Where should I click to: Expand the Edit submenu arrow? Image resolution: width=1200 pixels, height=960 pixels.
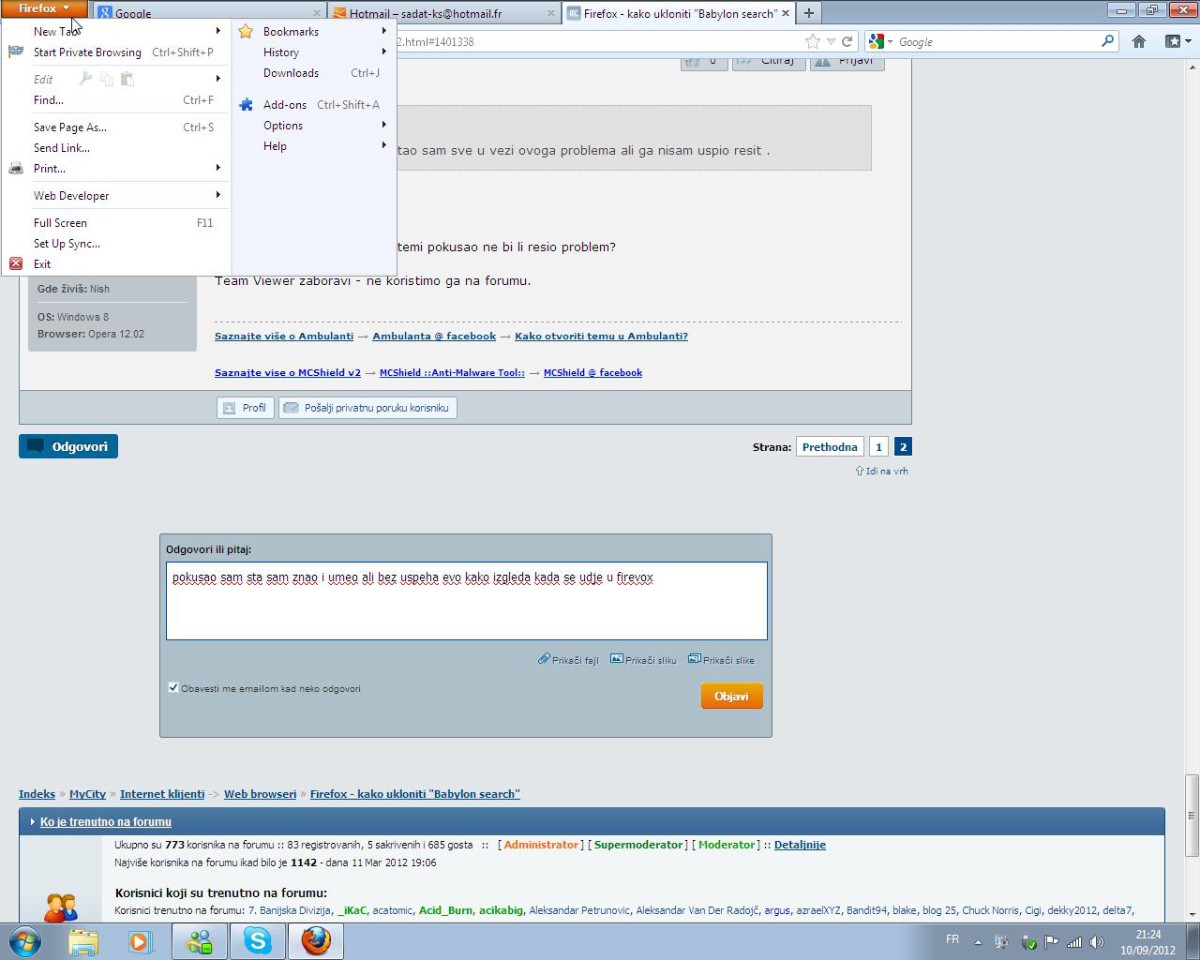pyautogui.click(x=218, y=79)
